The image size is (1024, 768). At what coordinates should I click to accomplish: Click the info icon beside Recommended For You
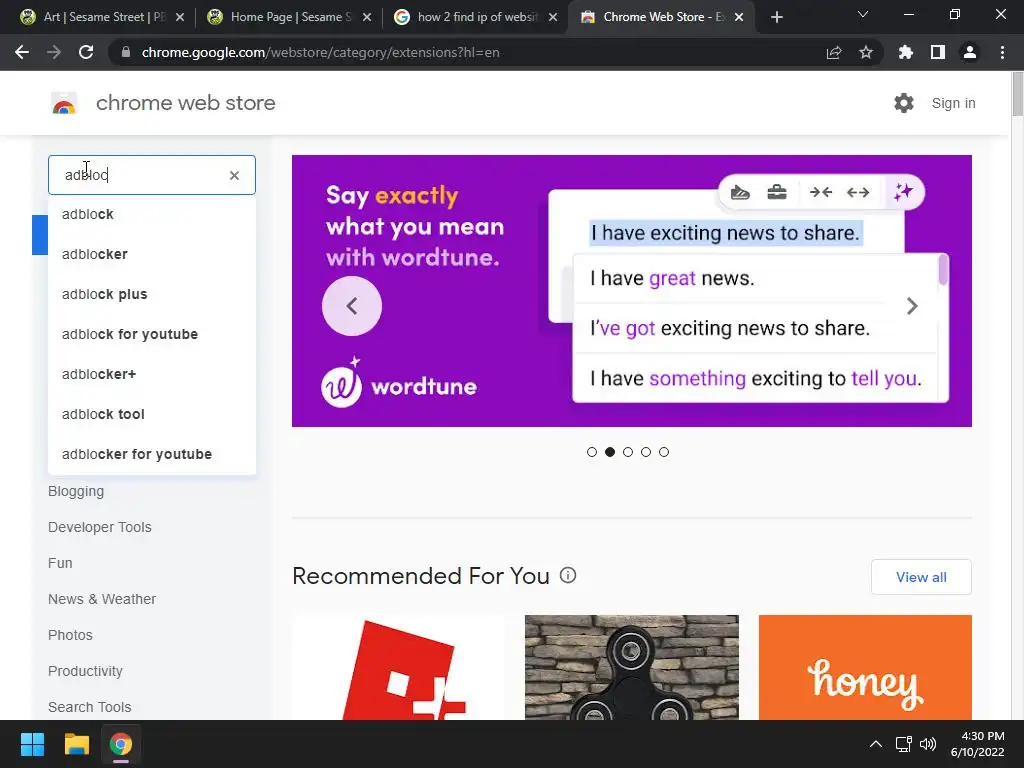point(568,575)
